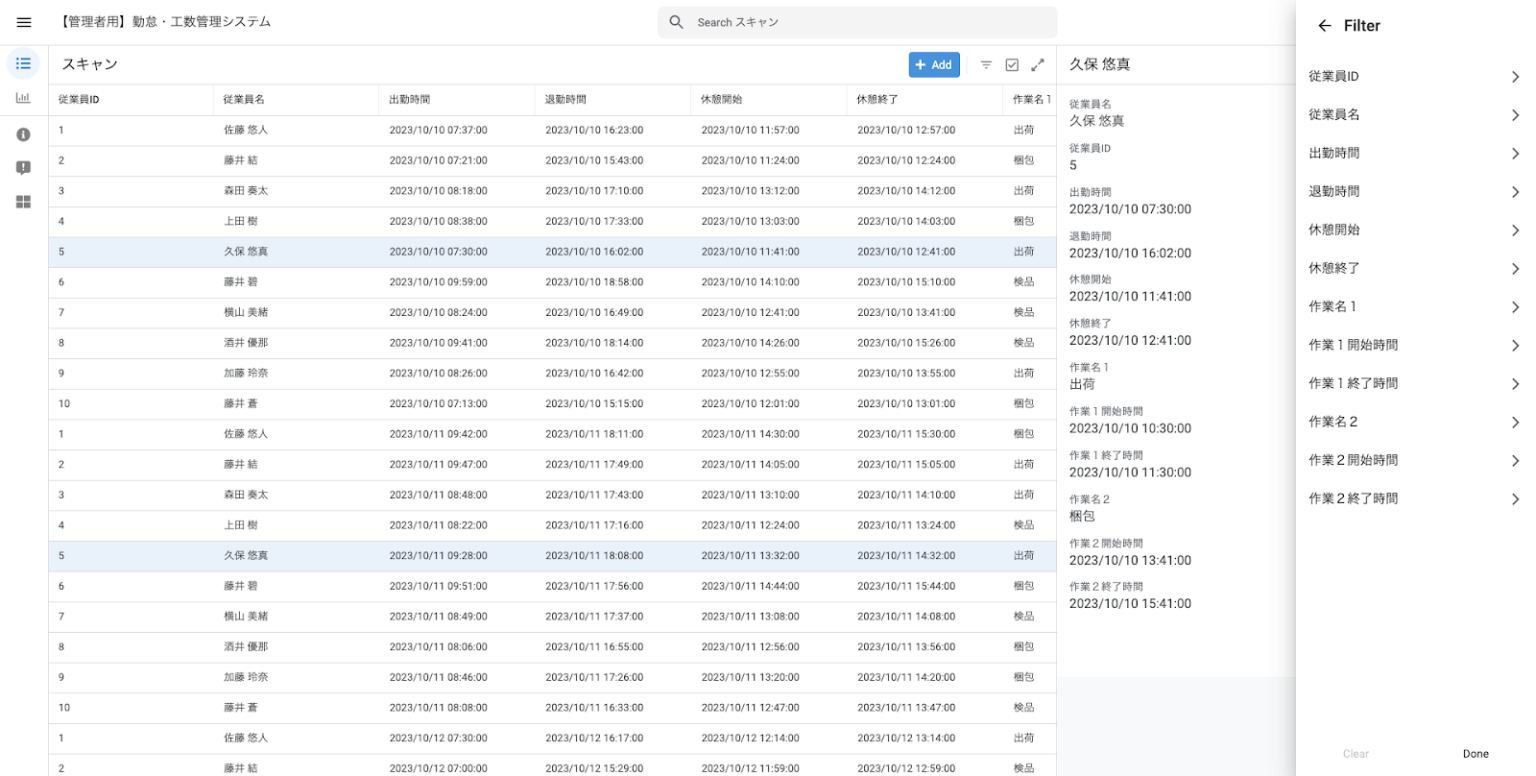Open the analytics bar-chart icon in the sidebar
Screen dimensions: 1536x776
(23, 99)
